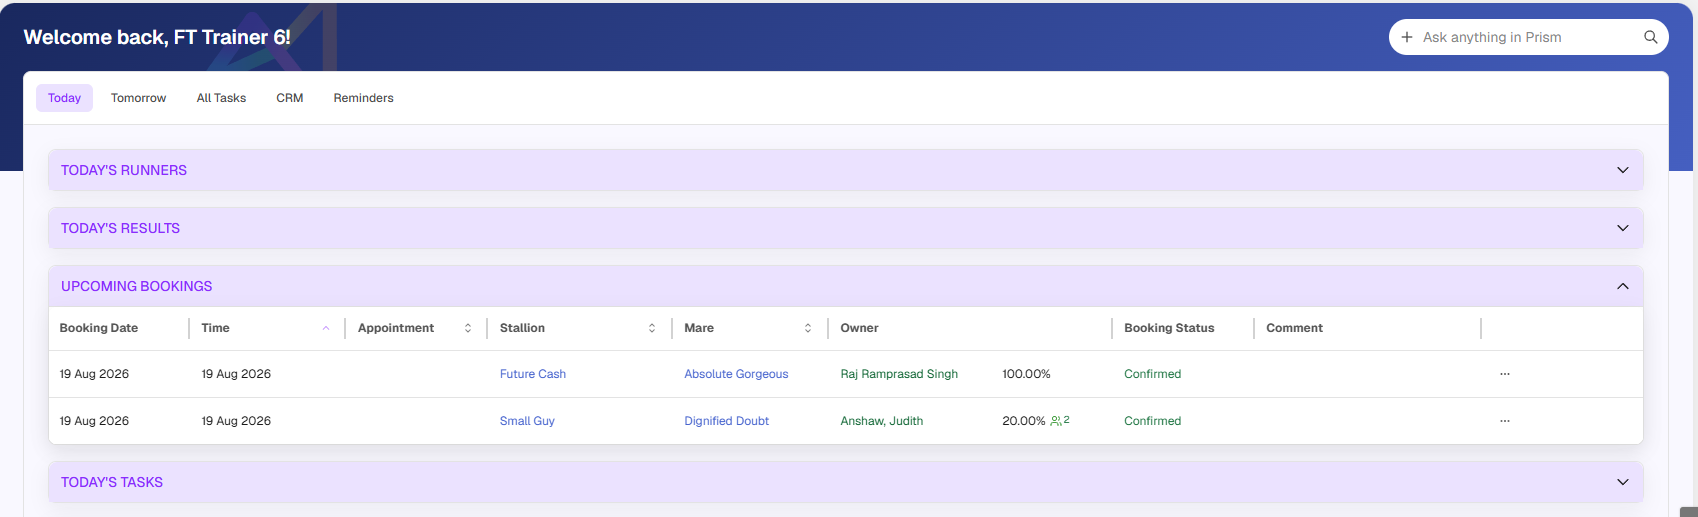The width and height of the screenshot is (1698, 517).
Task: Click Booking Date column header
Action: [99, 328]
